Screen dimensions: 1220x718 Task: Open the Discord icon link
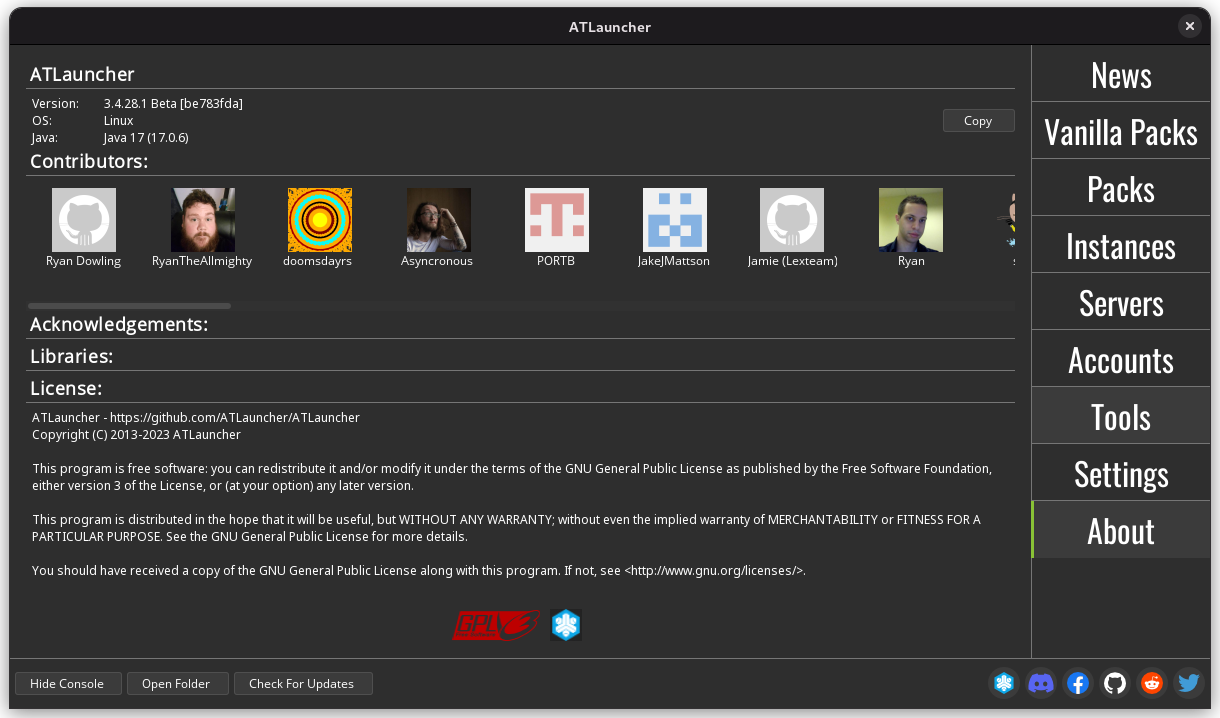[1041, 683]
